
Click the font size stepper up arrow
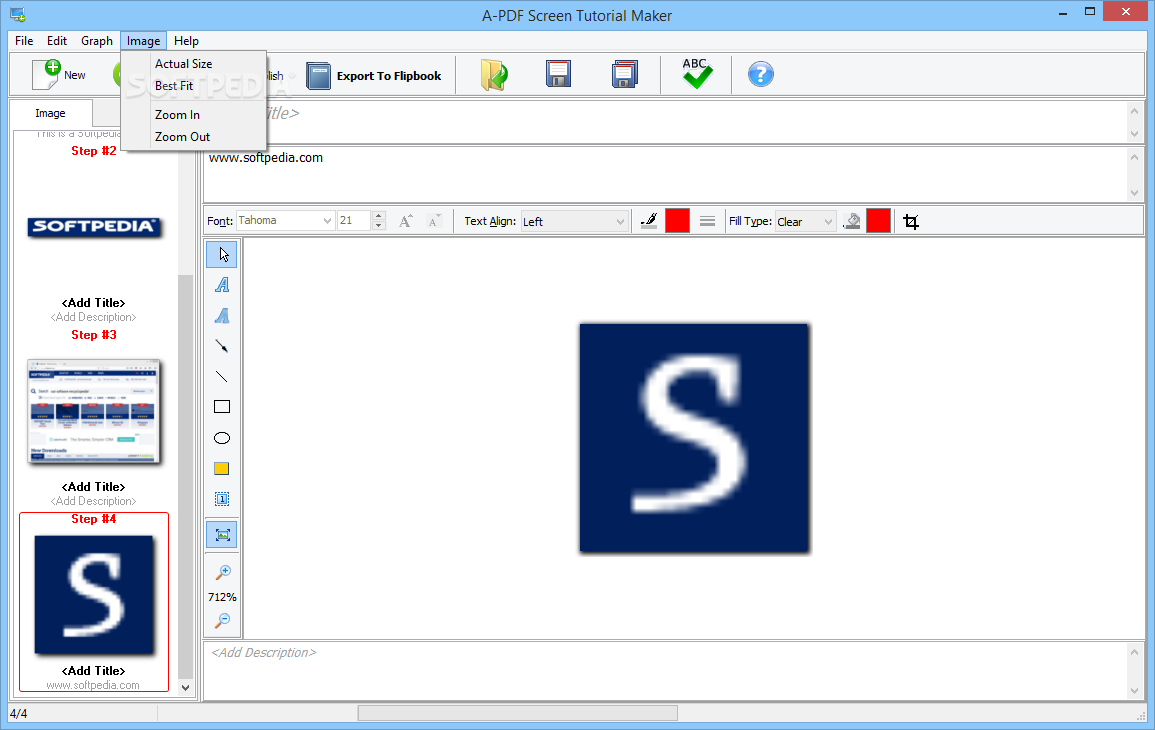click(x=379, y=216)
